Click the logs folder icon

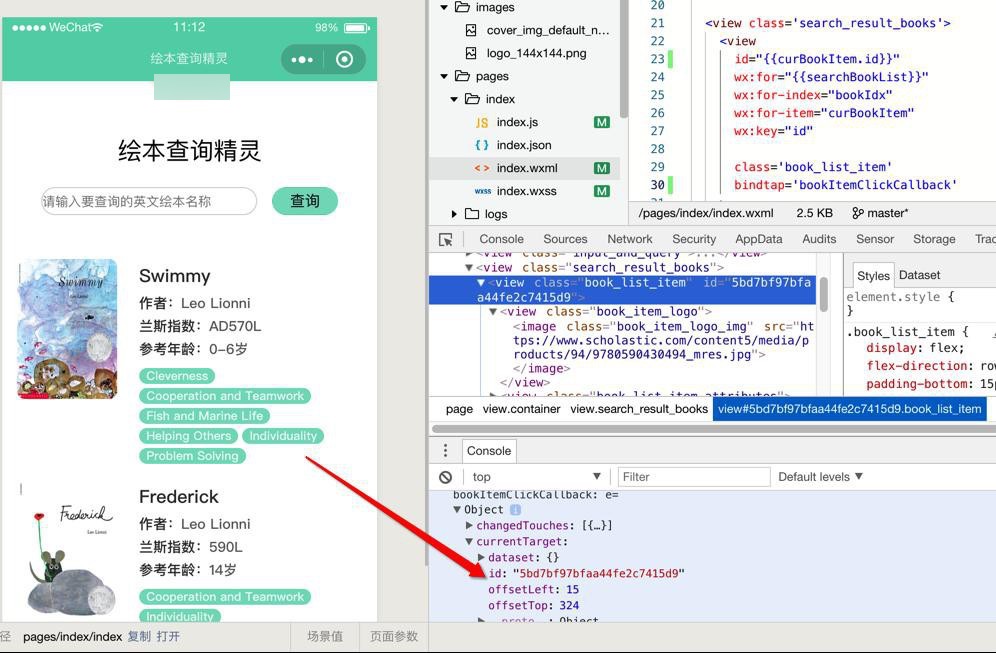point(471,213)
